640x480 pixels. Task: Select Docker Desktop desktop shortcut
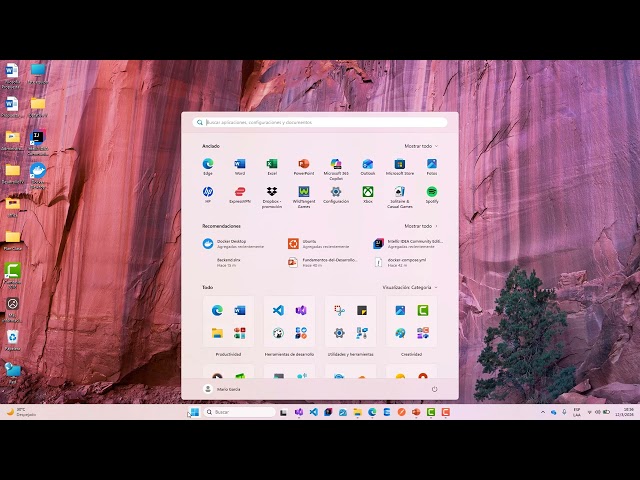(x=38, y=176)
